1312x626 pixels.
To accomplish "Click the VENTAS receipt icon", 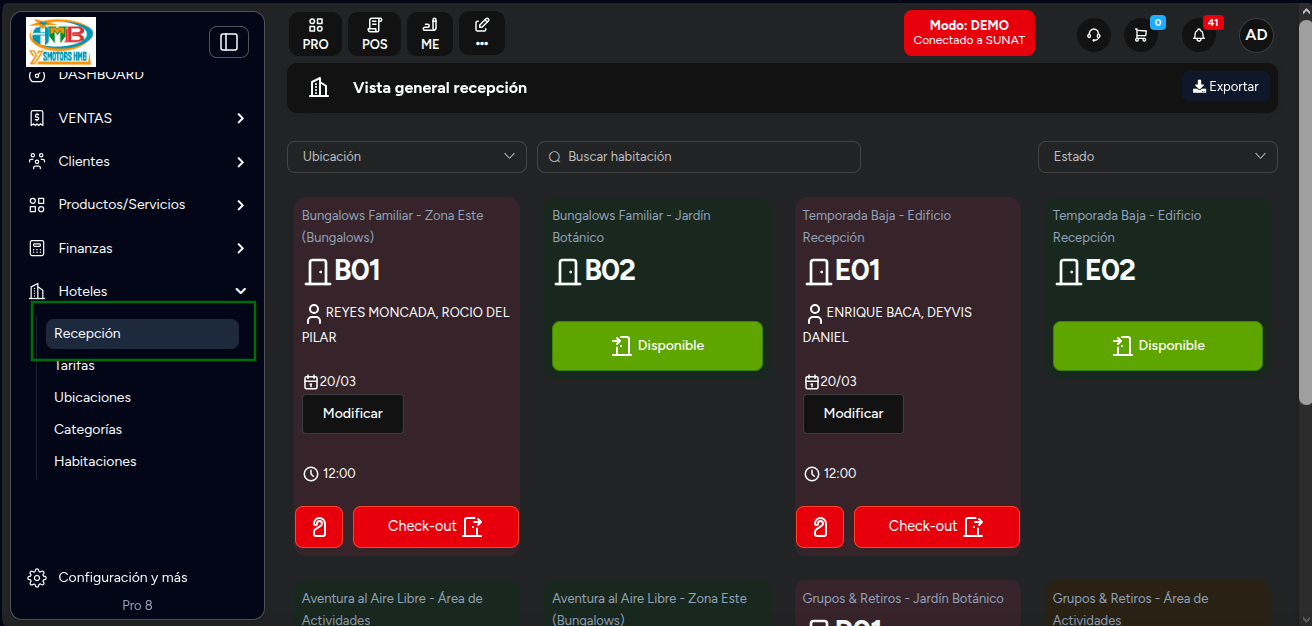I will [37, 118].
